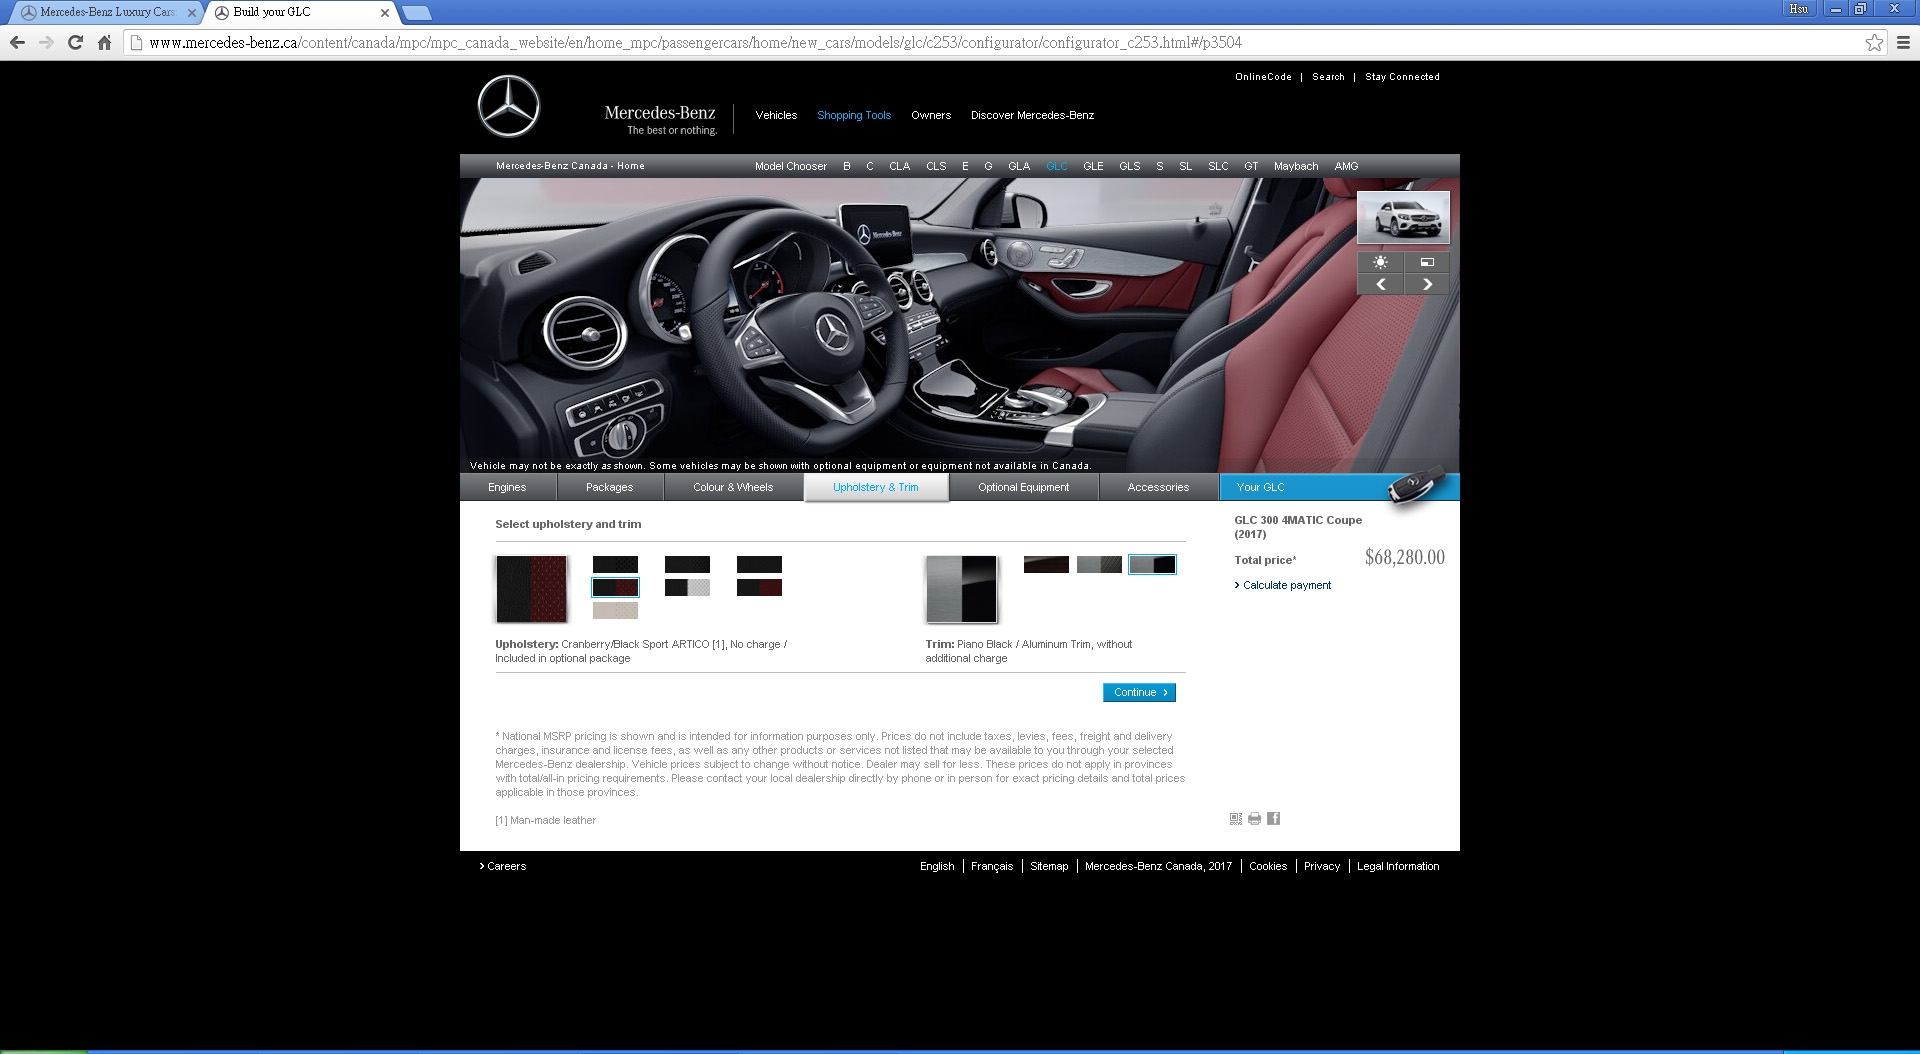Open the exterior view car thumbnail

[x=1403, y=218]
